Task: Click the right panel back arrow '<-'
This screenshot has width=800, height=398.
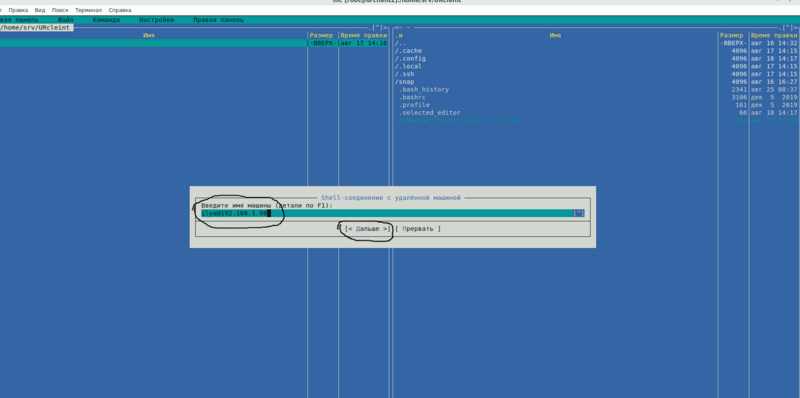Action: (398, 28)
